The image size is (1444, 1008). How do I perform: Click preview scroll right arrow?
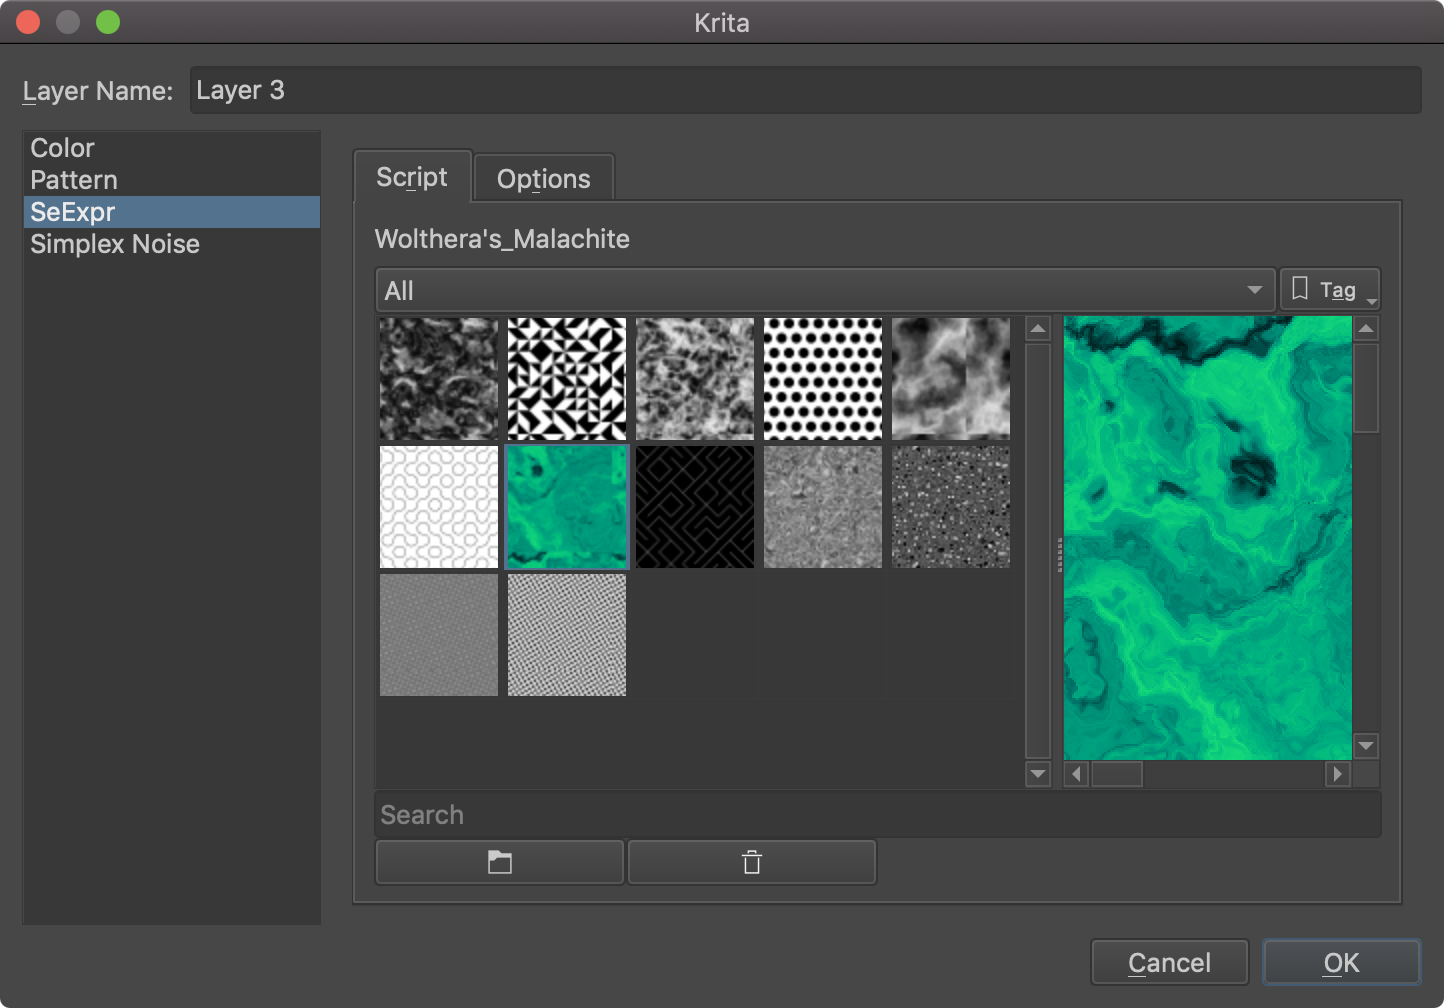pos(1337,774)
